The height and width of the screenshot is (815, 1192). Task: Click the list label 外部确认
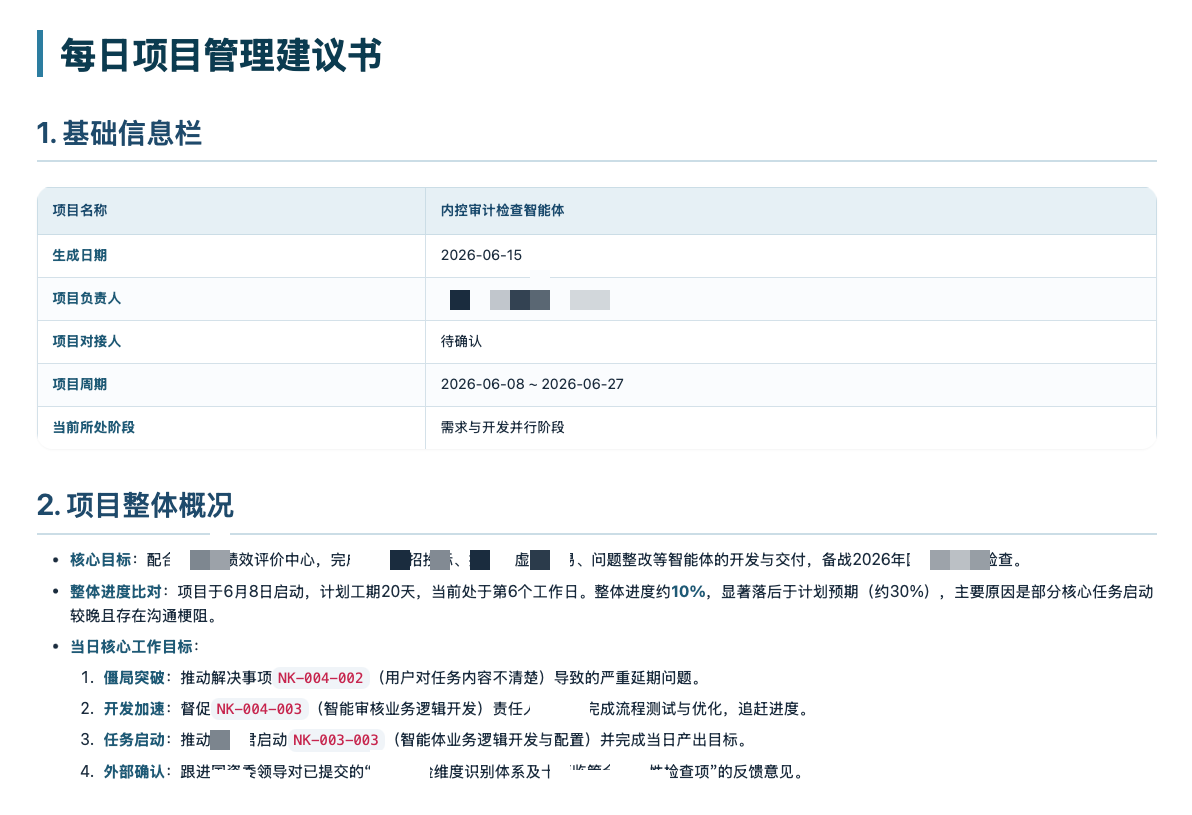pos(134,772)
